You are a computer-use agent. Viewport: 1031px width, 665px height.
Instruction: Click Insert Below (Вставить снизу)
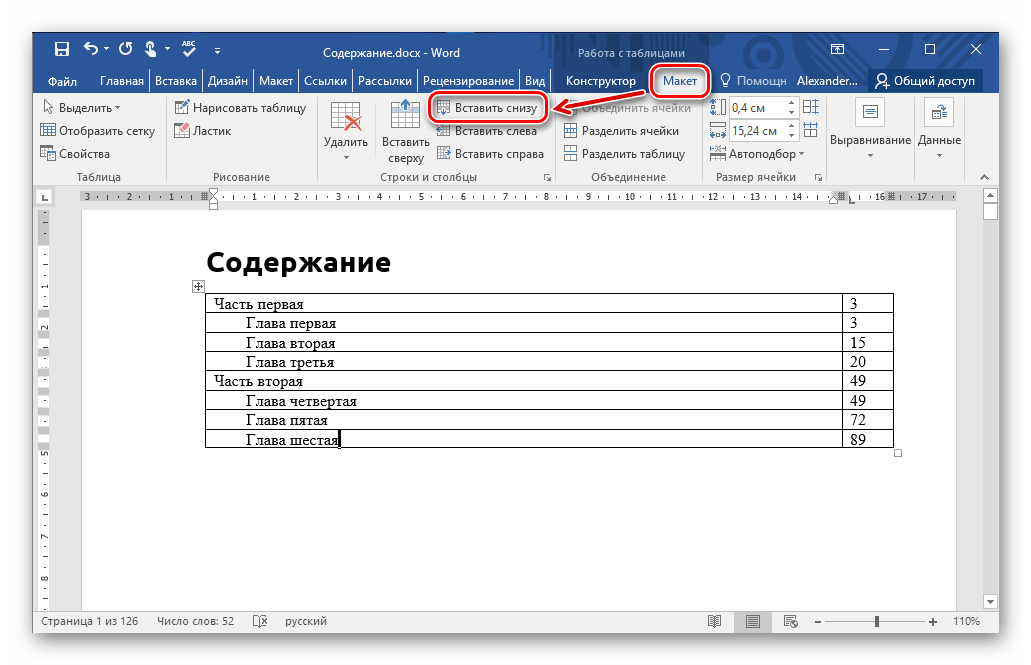pyautogui.click(x=487, y=107)
